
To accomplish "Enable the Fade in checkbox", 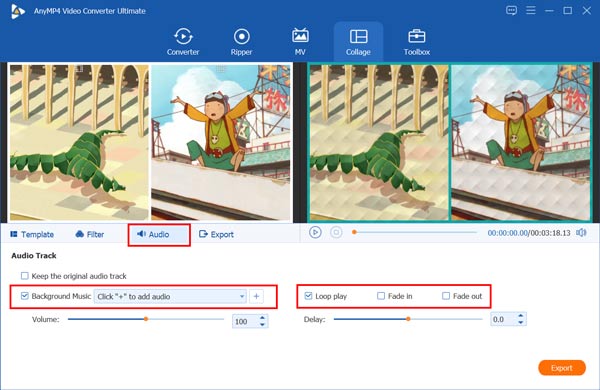I will tap(381, 296).
